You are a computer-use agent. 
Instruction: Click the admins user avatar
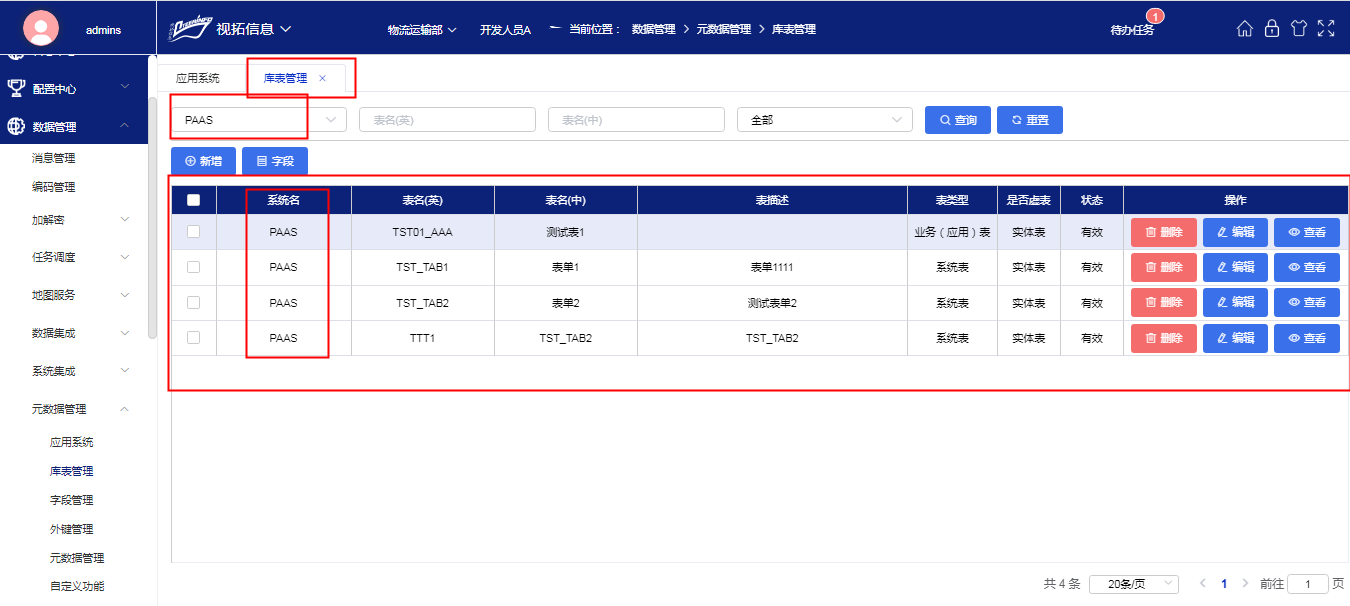point(41,29)
